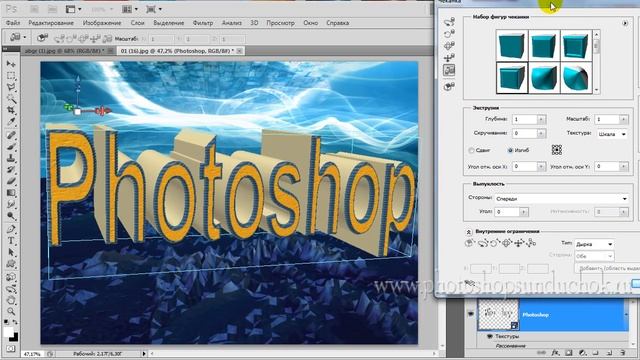The width and height of the screenshot is (640, 360).
Task: Open the arrange documents dropdown
Action: 131,9
